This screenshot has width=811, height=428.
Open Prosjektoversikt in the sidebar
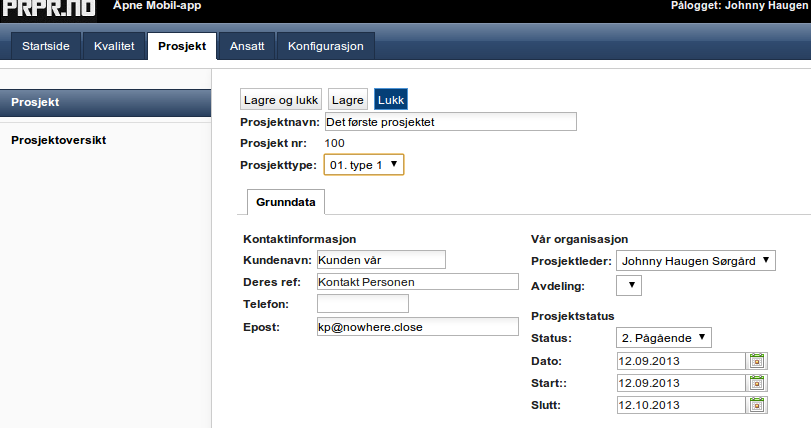click(x=58, y=140)
